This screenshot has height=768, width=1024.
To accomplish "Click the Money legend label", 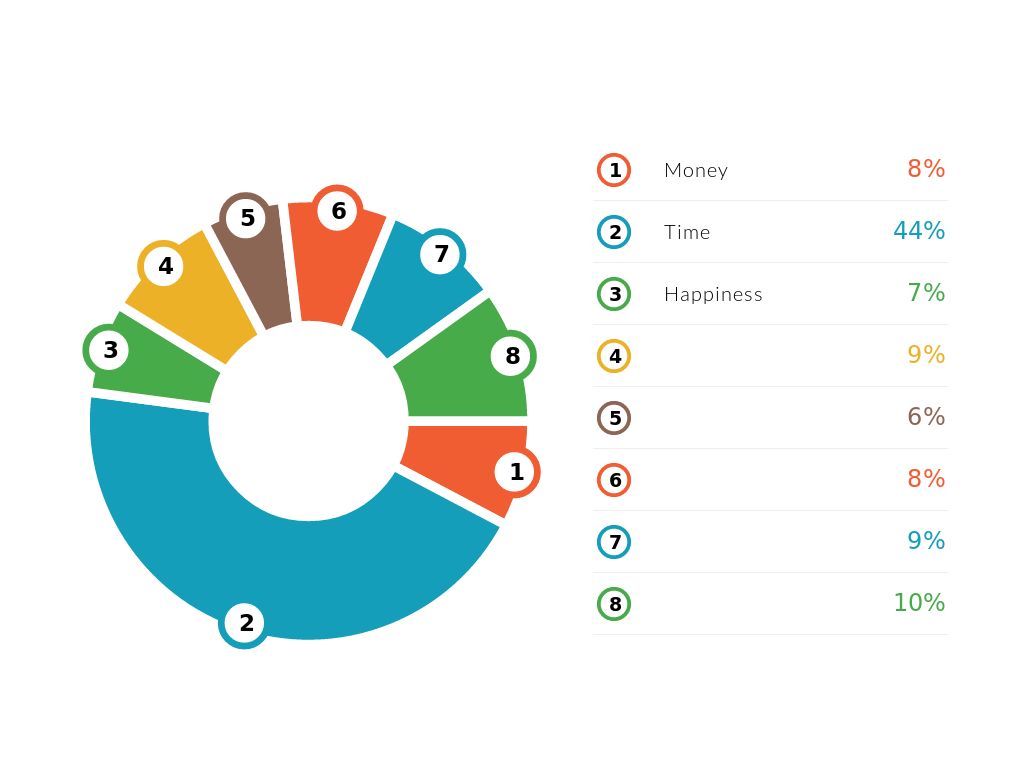I will 696,170.
